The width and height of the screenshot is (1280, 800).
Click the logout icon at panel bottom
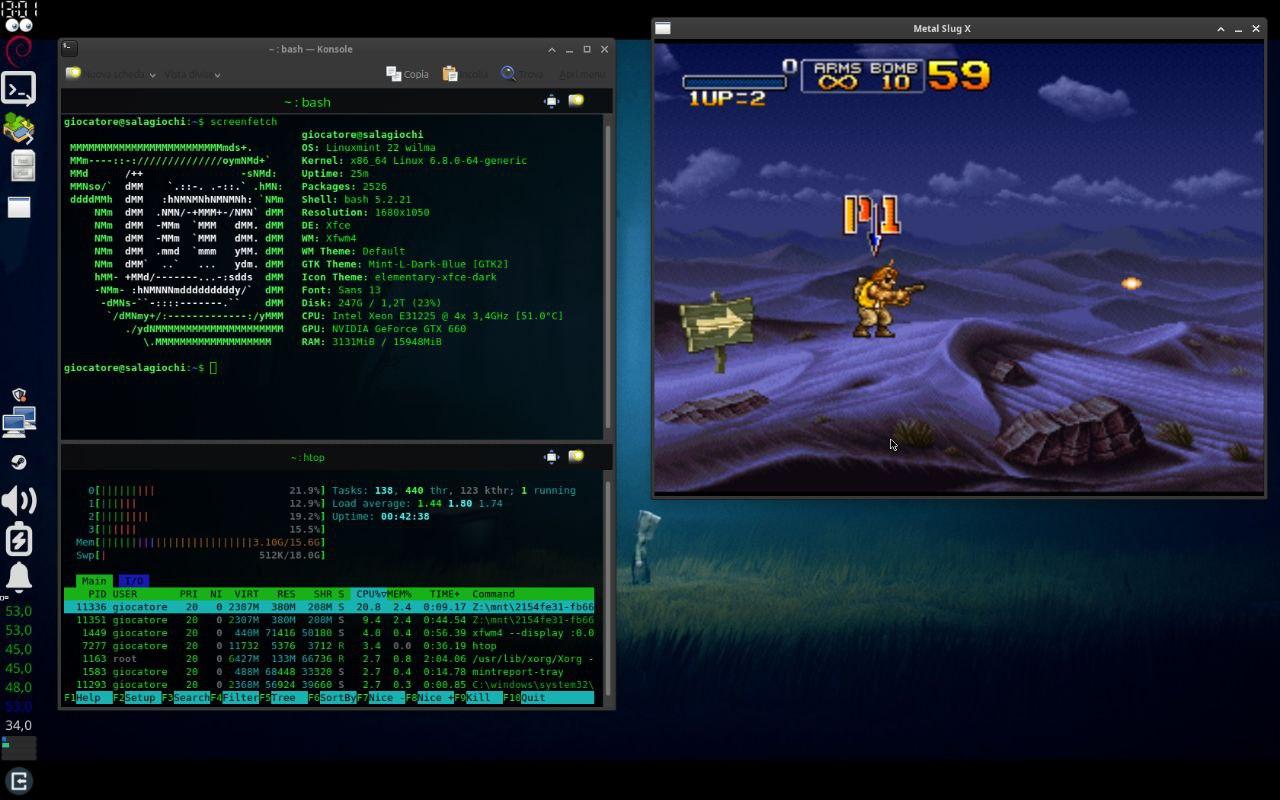[x=19, y=781]
